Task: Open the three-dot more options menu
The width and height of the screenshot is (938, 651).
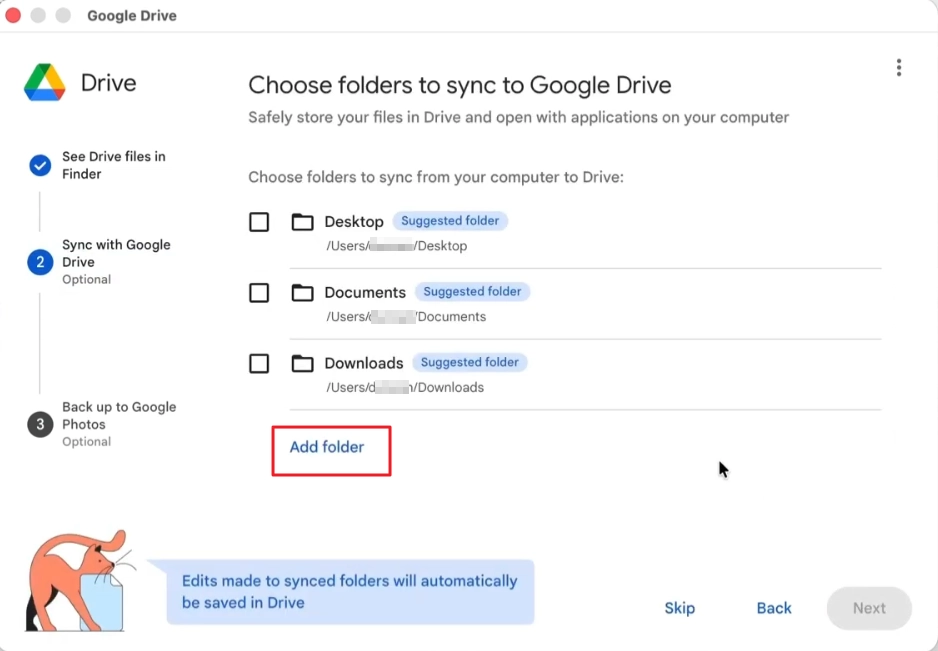Action: coord(899,68)
